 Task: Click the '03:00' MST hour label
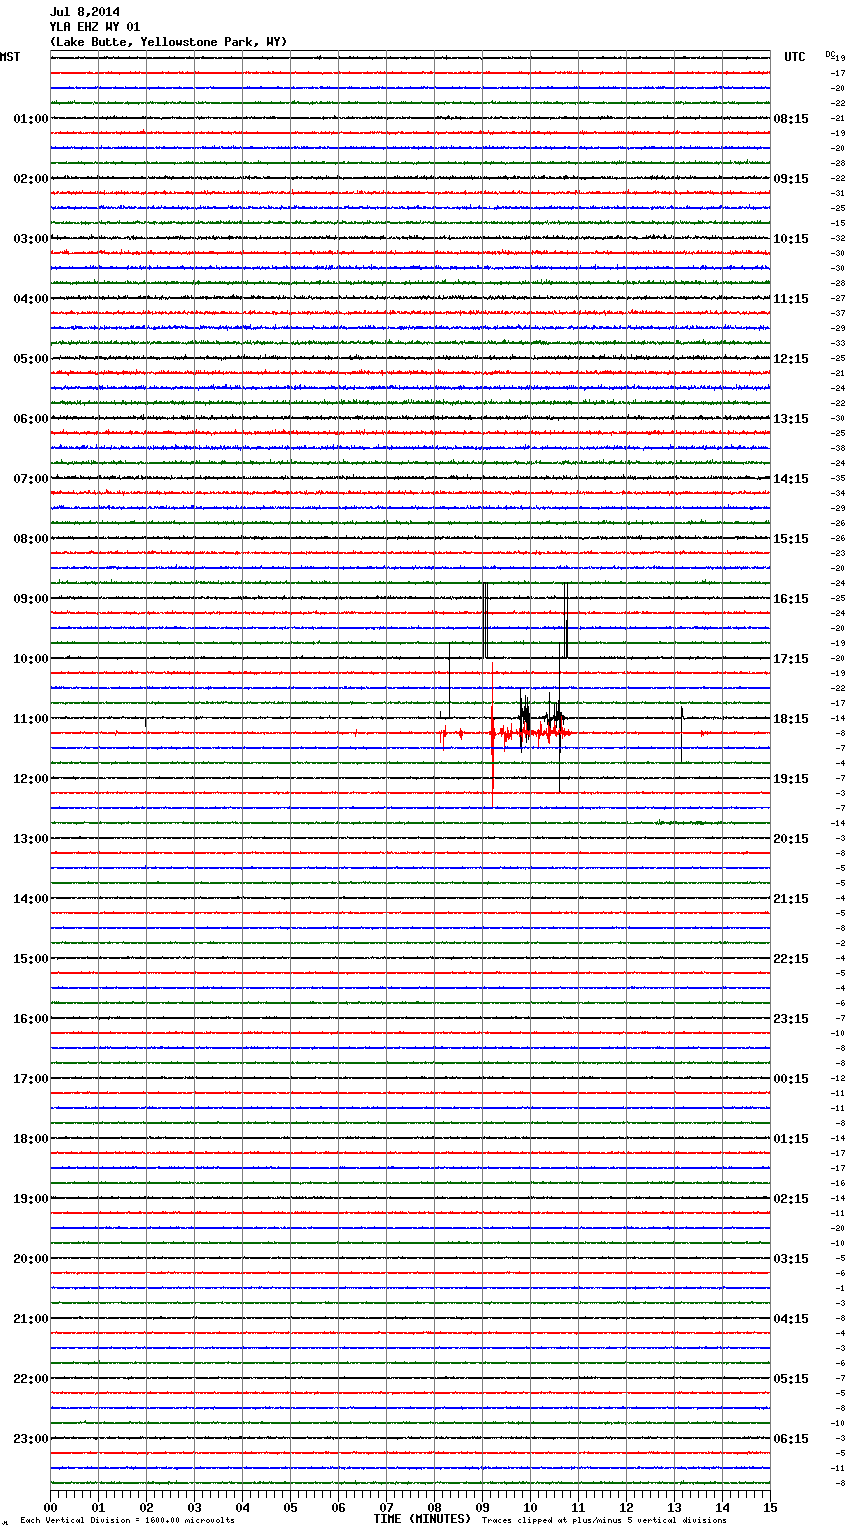pyautogui.click(x=31, y=239)
